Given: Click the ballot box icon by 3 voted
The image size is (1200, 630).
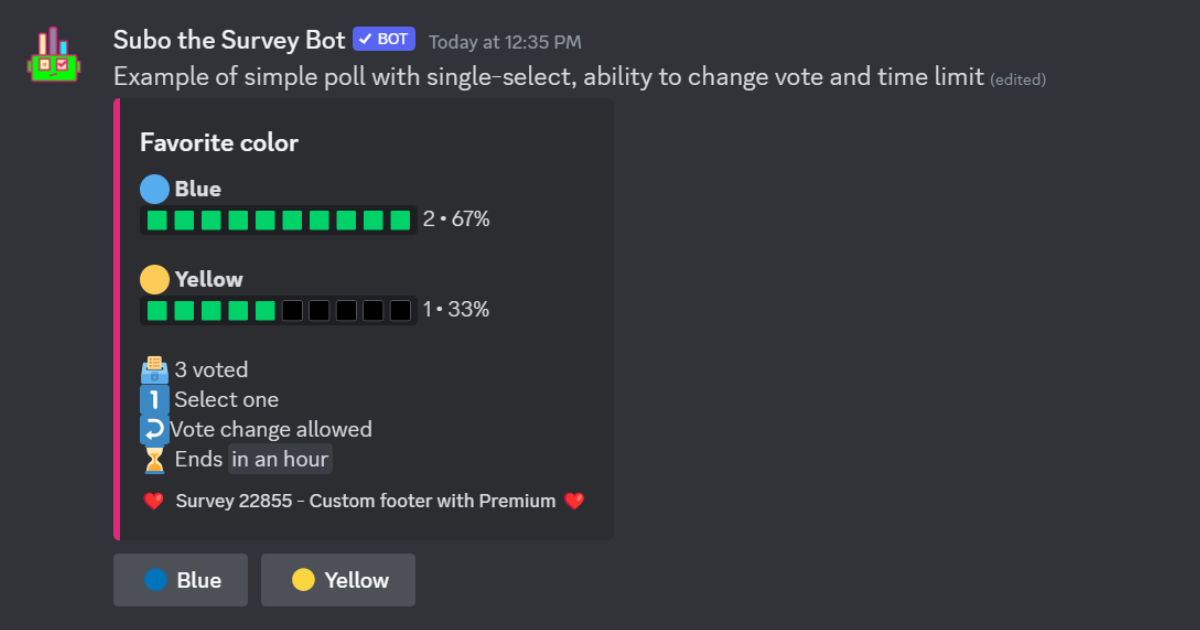Looking at the screenshot, I should click(x=155, y=370).
